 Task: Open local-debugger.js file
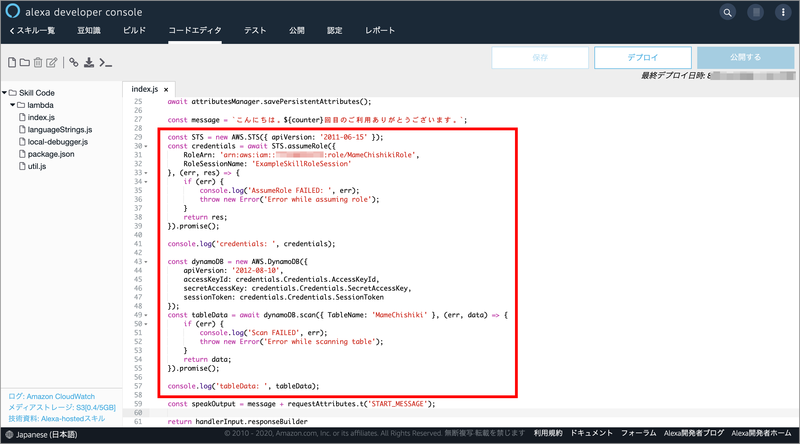click(57, 142)
